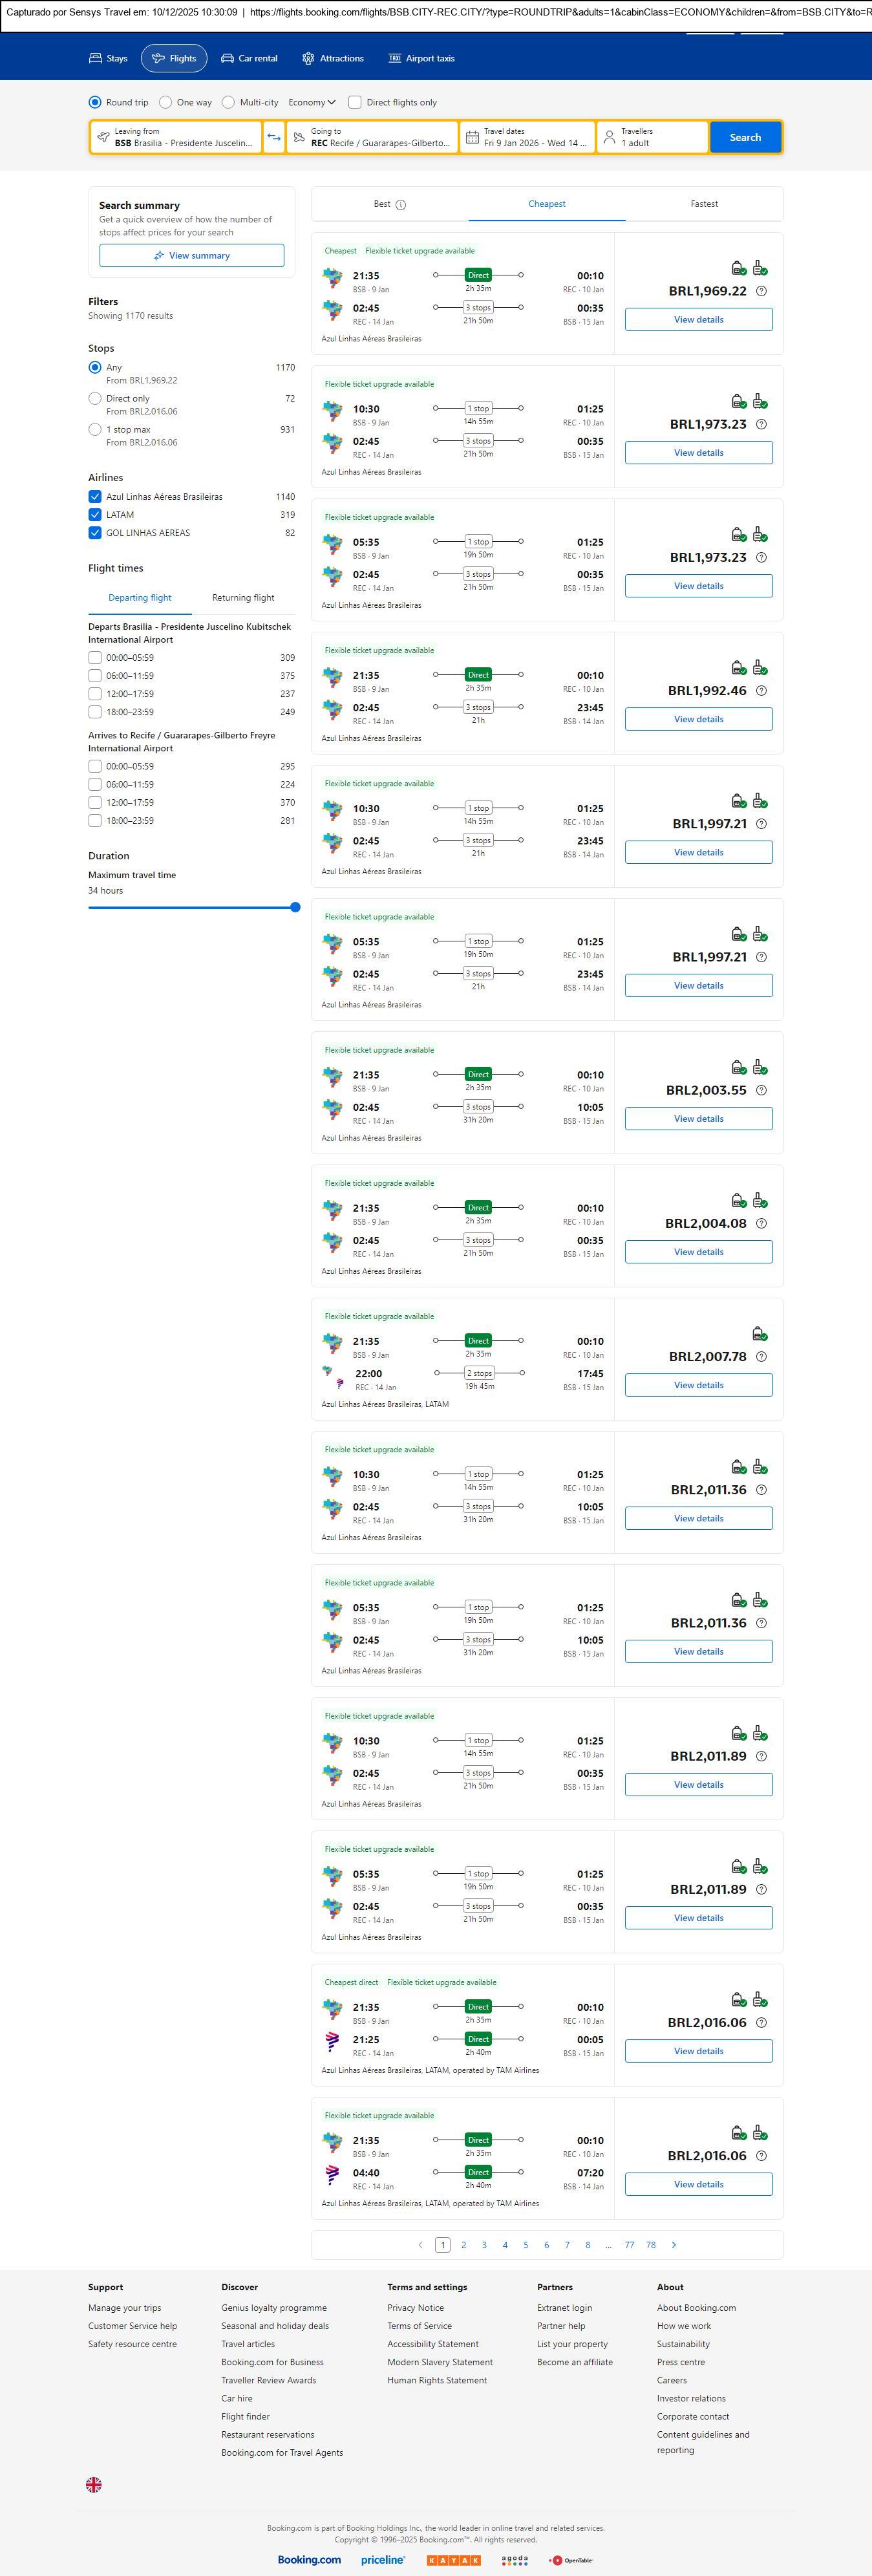Viewport: 872px width, 2576px height.
Task: Click the blue Search button
Action: (x=745, y=137)
